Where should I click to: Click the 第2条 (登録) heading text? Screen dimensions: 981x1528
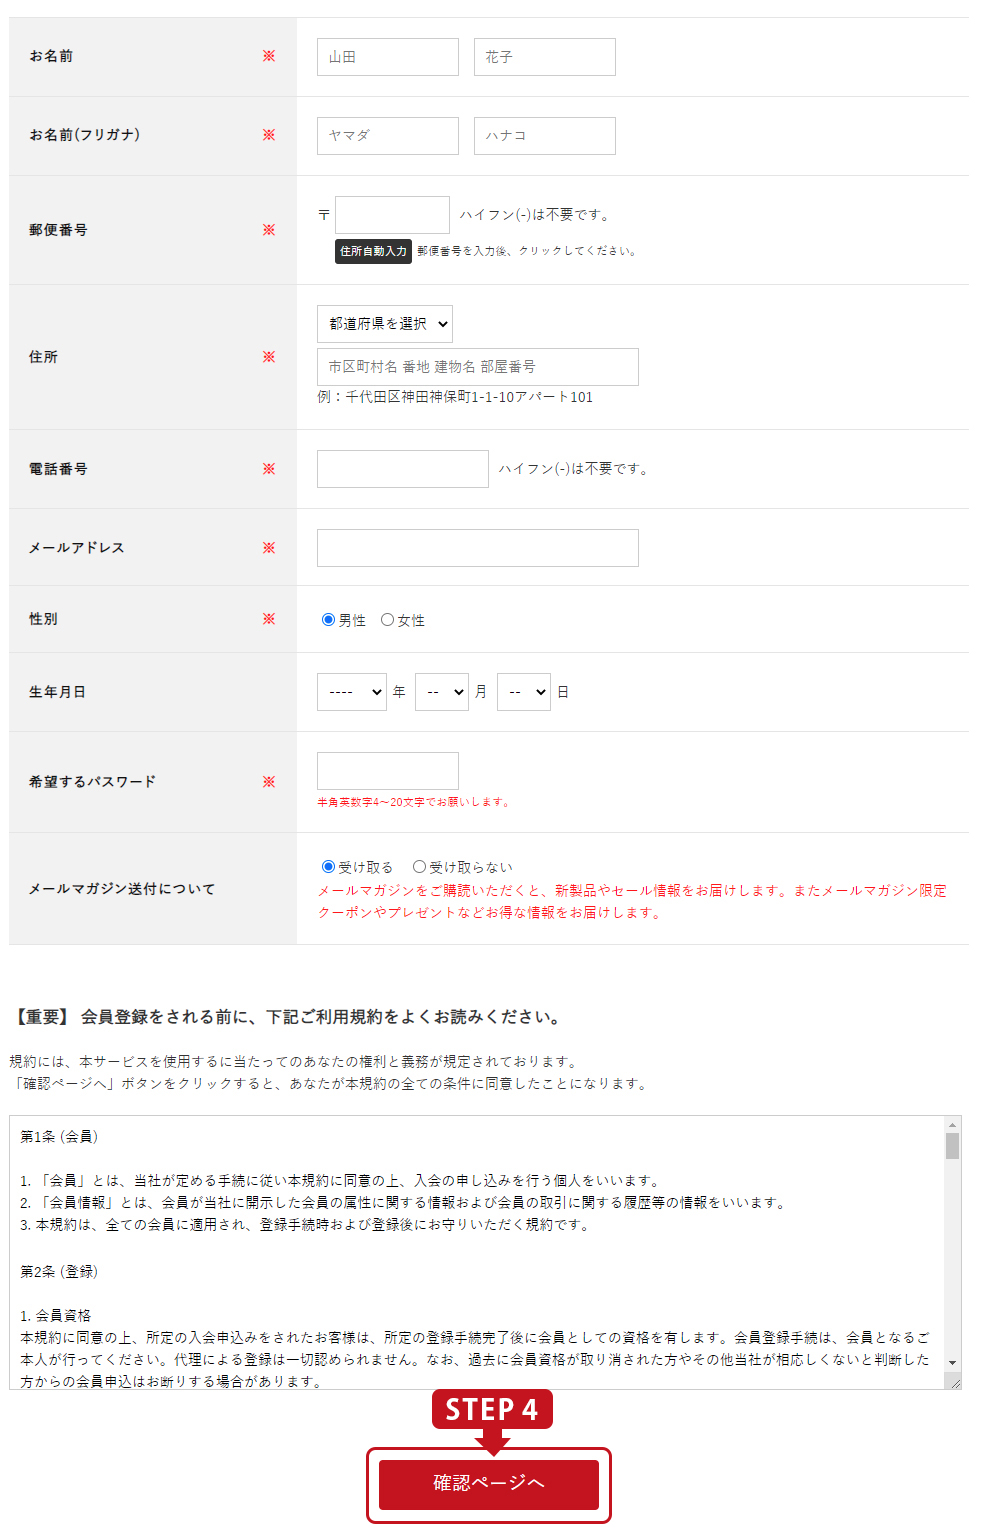[59, 1272]
